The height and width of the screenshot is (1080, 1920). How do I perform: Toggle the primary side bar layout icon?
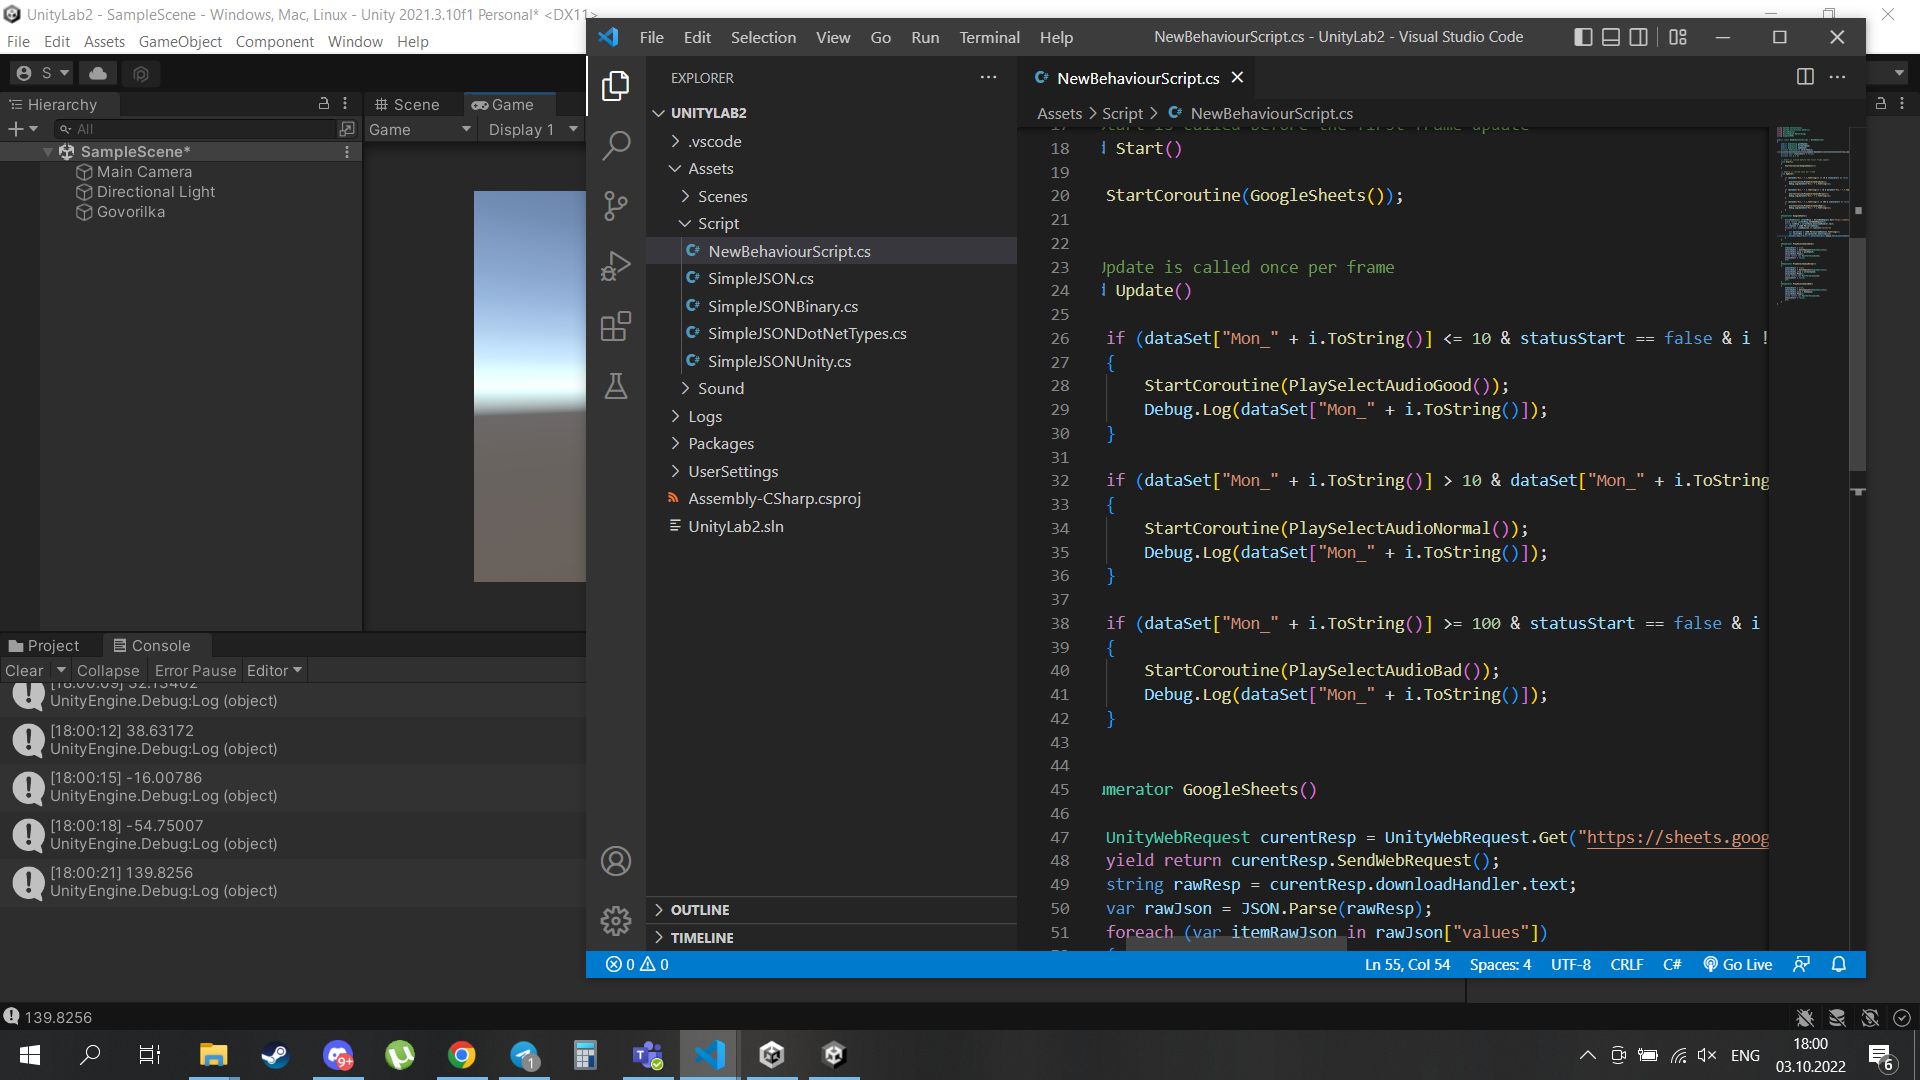click(x=1583, y=37)
